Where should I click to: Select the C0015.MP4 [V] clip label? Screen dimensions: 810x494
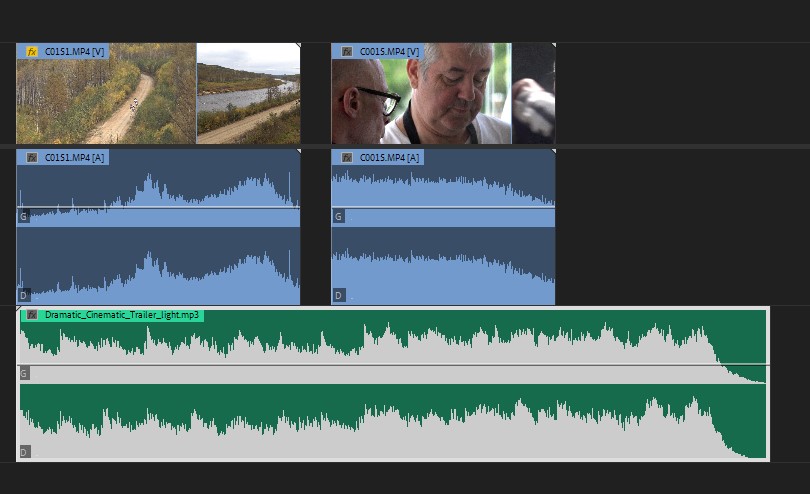point(390,52)
